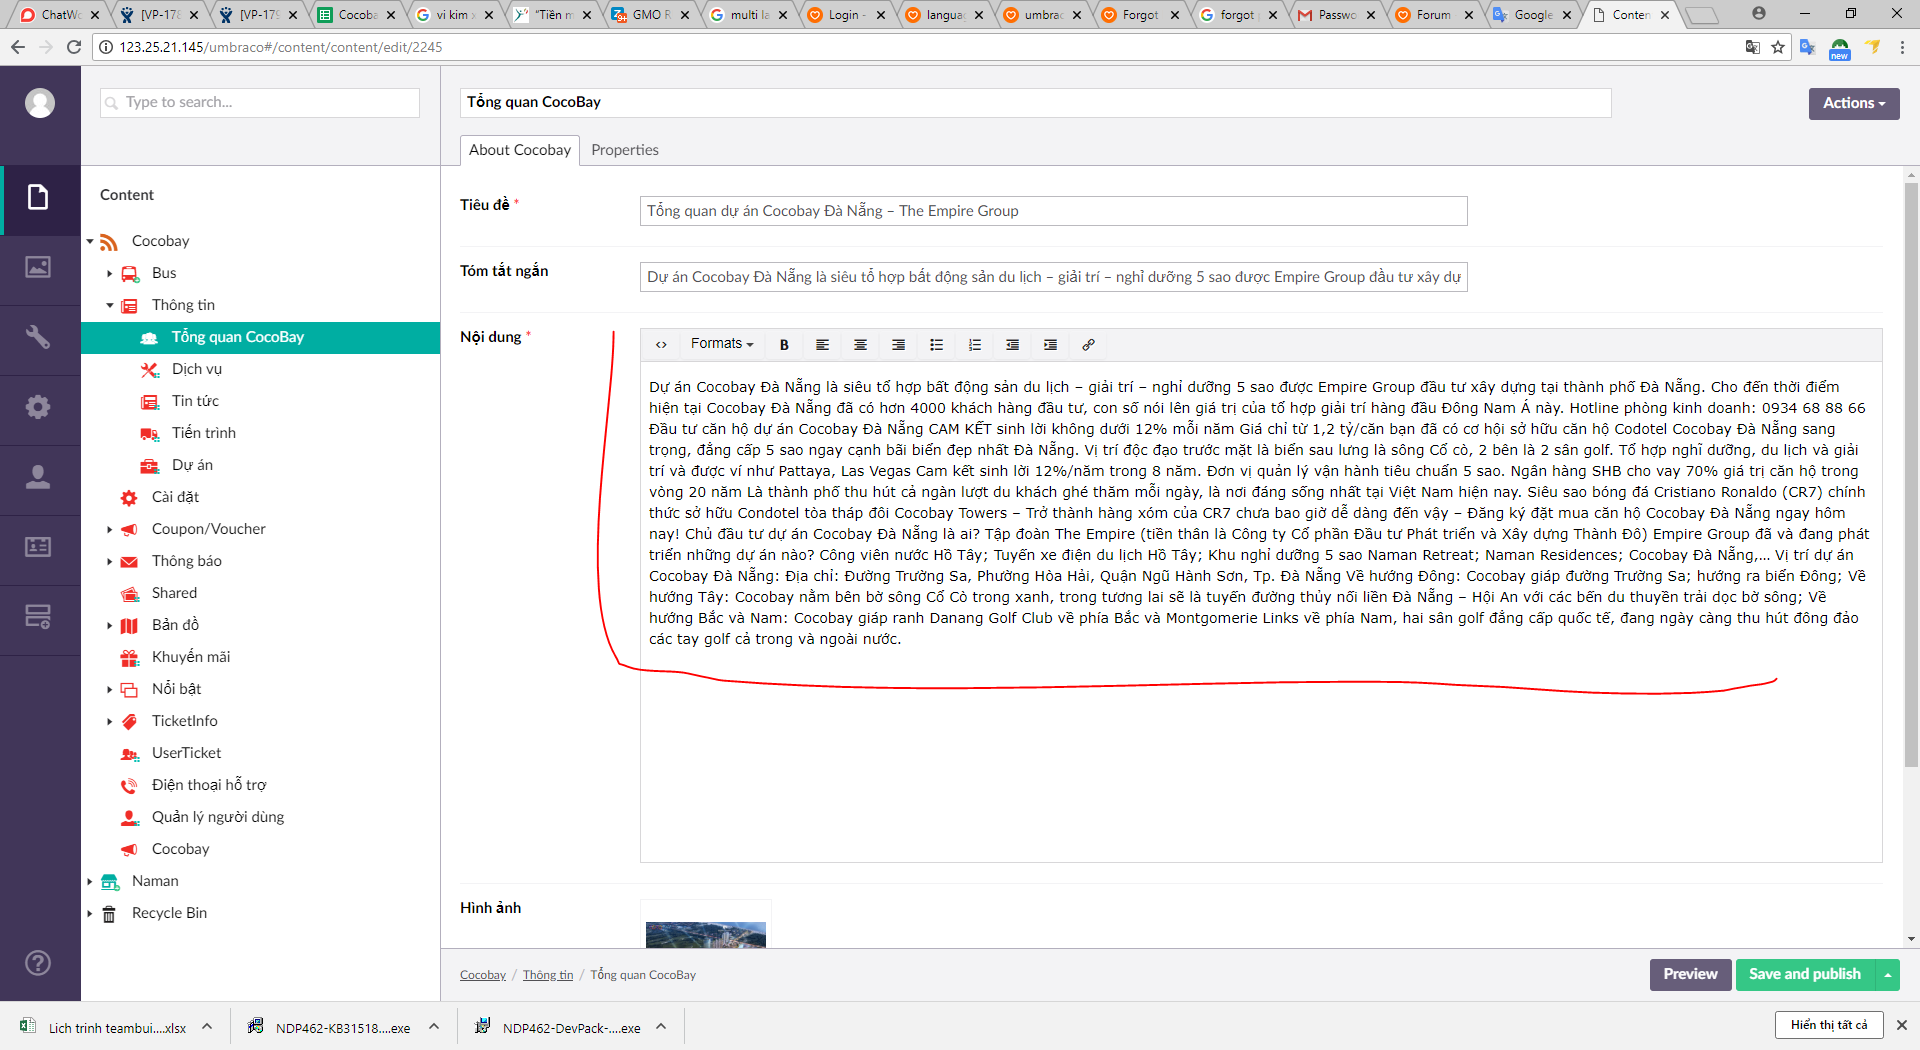Image resolution: width=1920 pixels, height=1050 pixels.
Task: Open Save and publish arrow options
Action: point(1888,974)
